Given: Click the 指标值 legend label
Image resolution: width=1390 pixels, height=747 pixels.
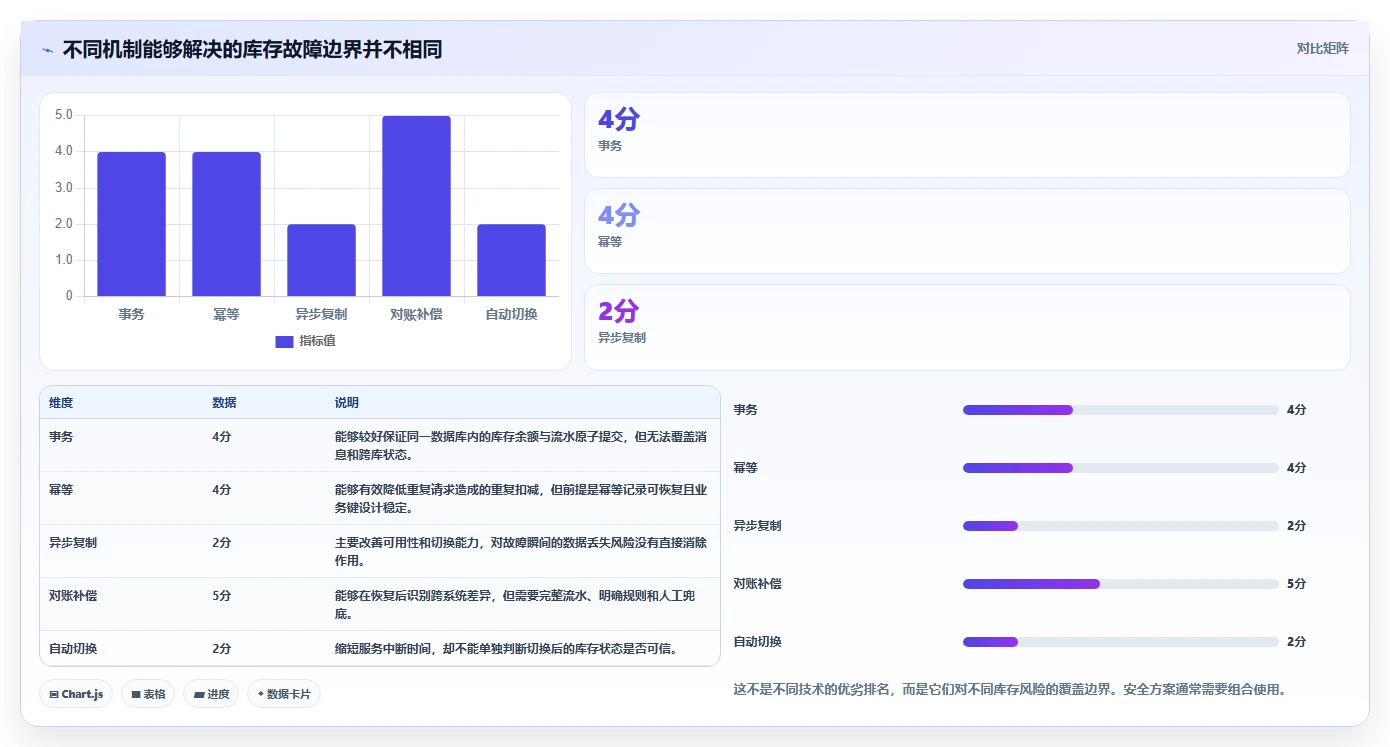Looking at the screenshot, I should coord(317,341).
